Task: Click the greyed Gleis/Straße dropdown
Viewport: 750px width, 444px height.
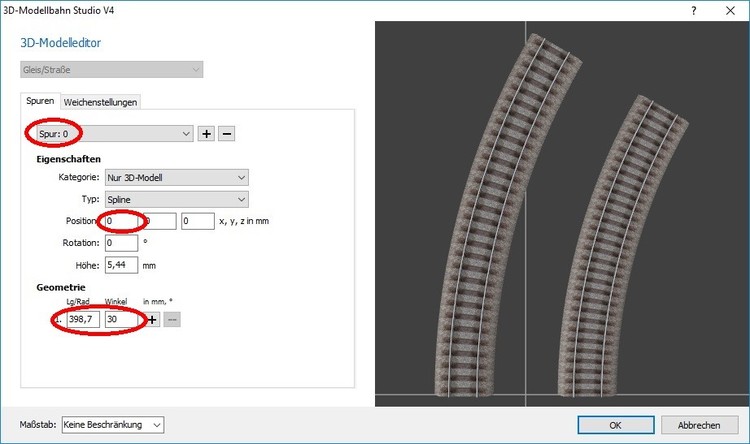Action: pos(111,69)
